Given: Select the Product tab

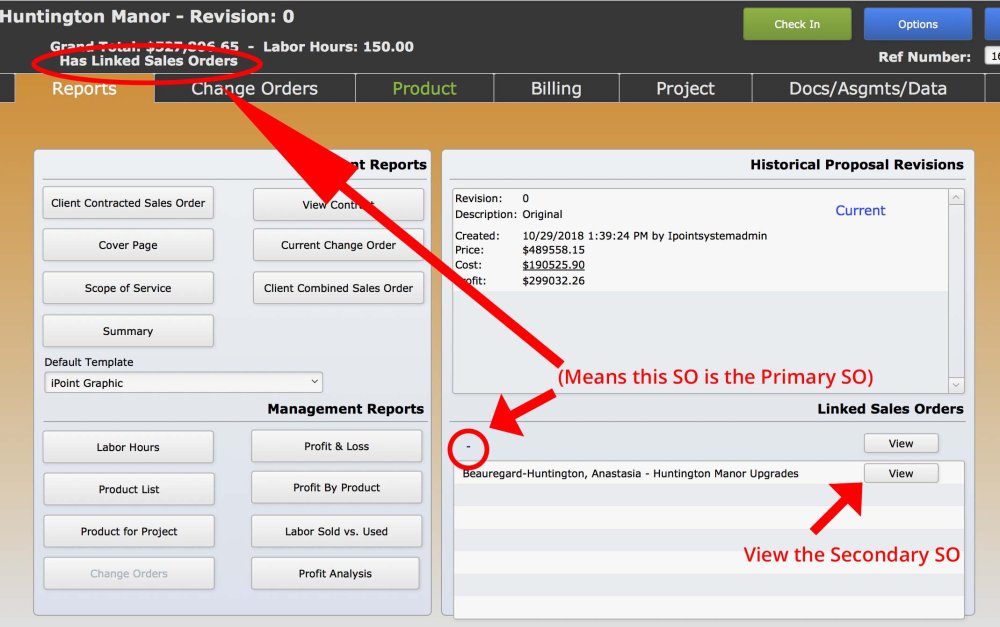Looking at the screenshot, I should [424, 89].
